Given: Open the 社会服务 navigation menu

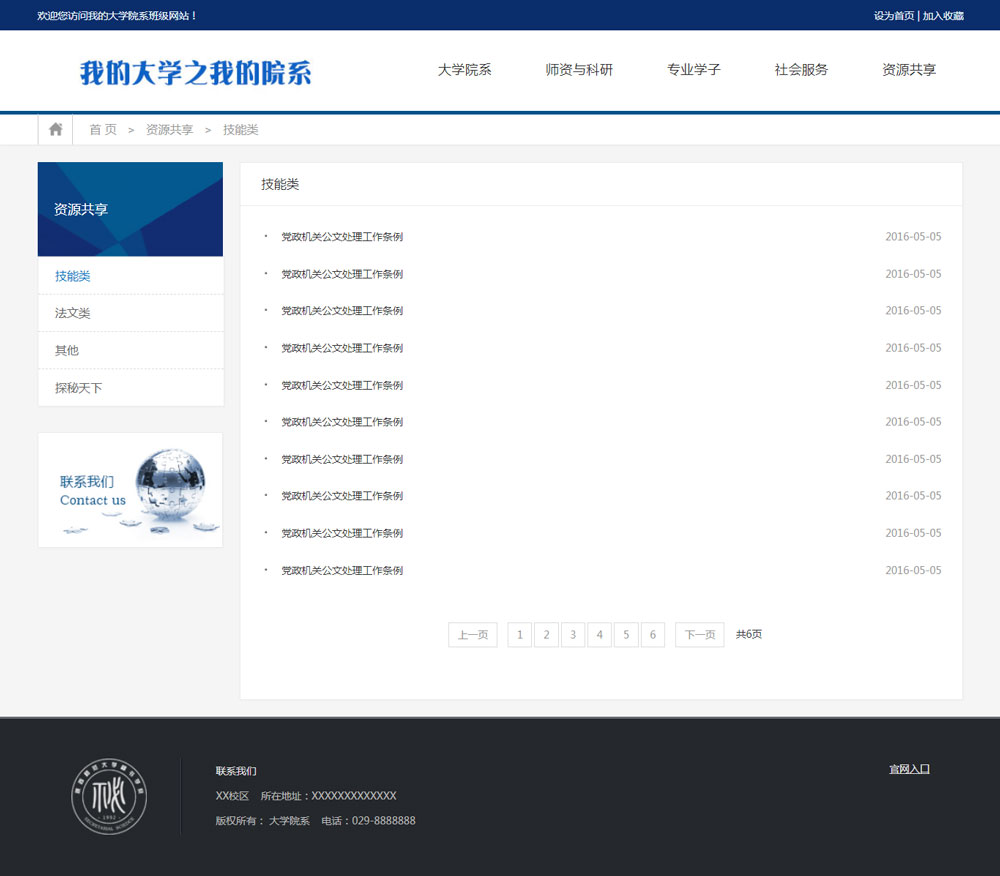Looking at the screenshot, I should coord(801,69).
